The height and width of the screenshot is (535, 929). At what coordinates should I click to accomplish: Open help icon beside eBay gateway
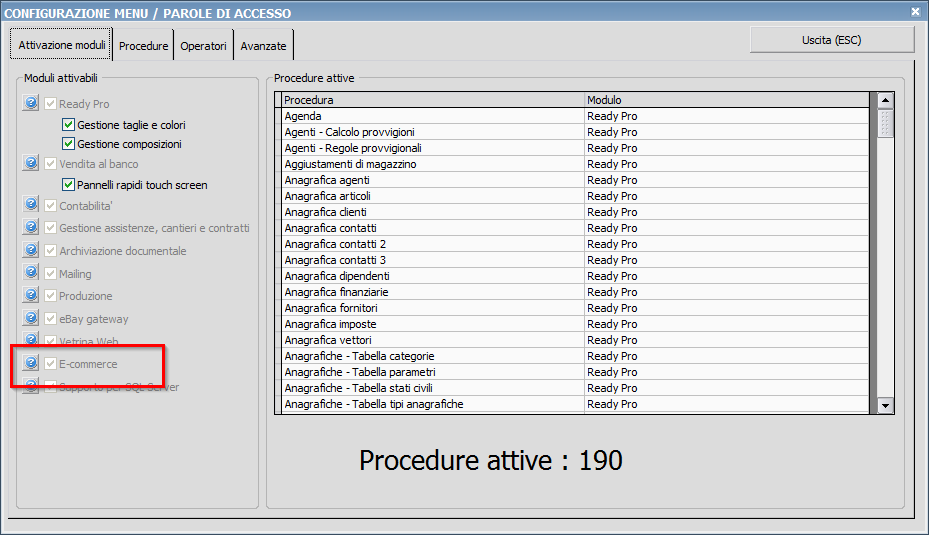pos(31,318)
